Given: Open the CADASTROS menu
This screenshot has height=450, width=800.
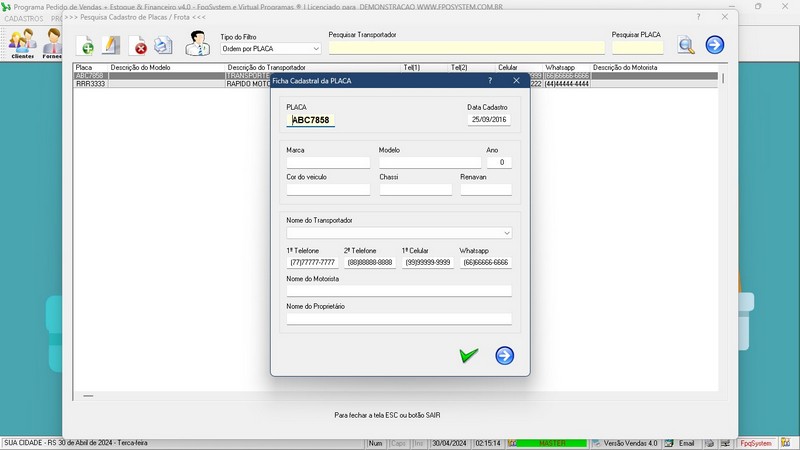Looking at the screenshot, I should [23, 18].
